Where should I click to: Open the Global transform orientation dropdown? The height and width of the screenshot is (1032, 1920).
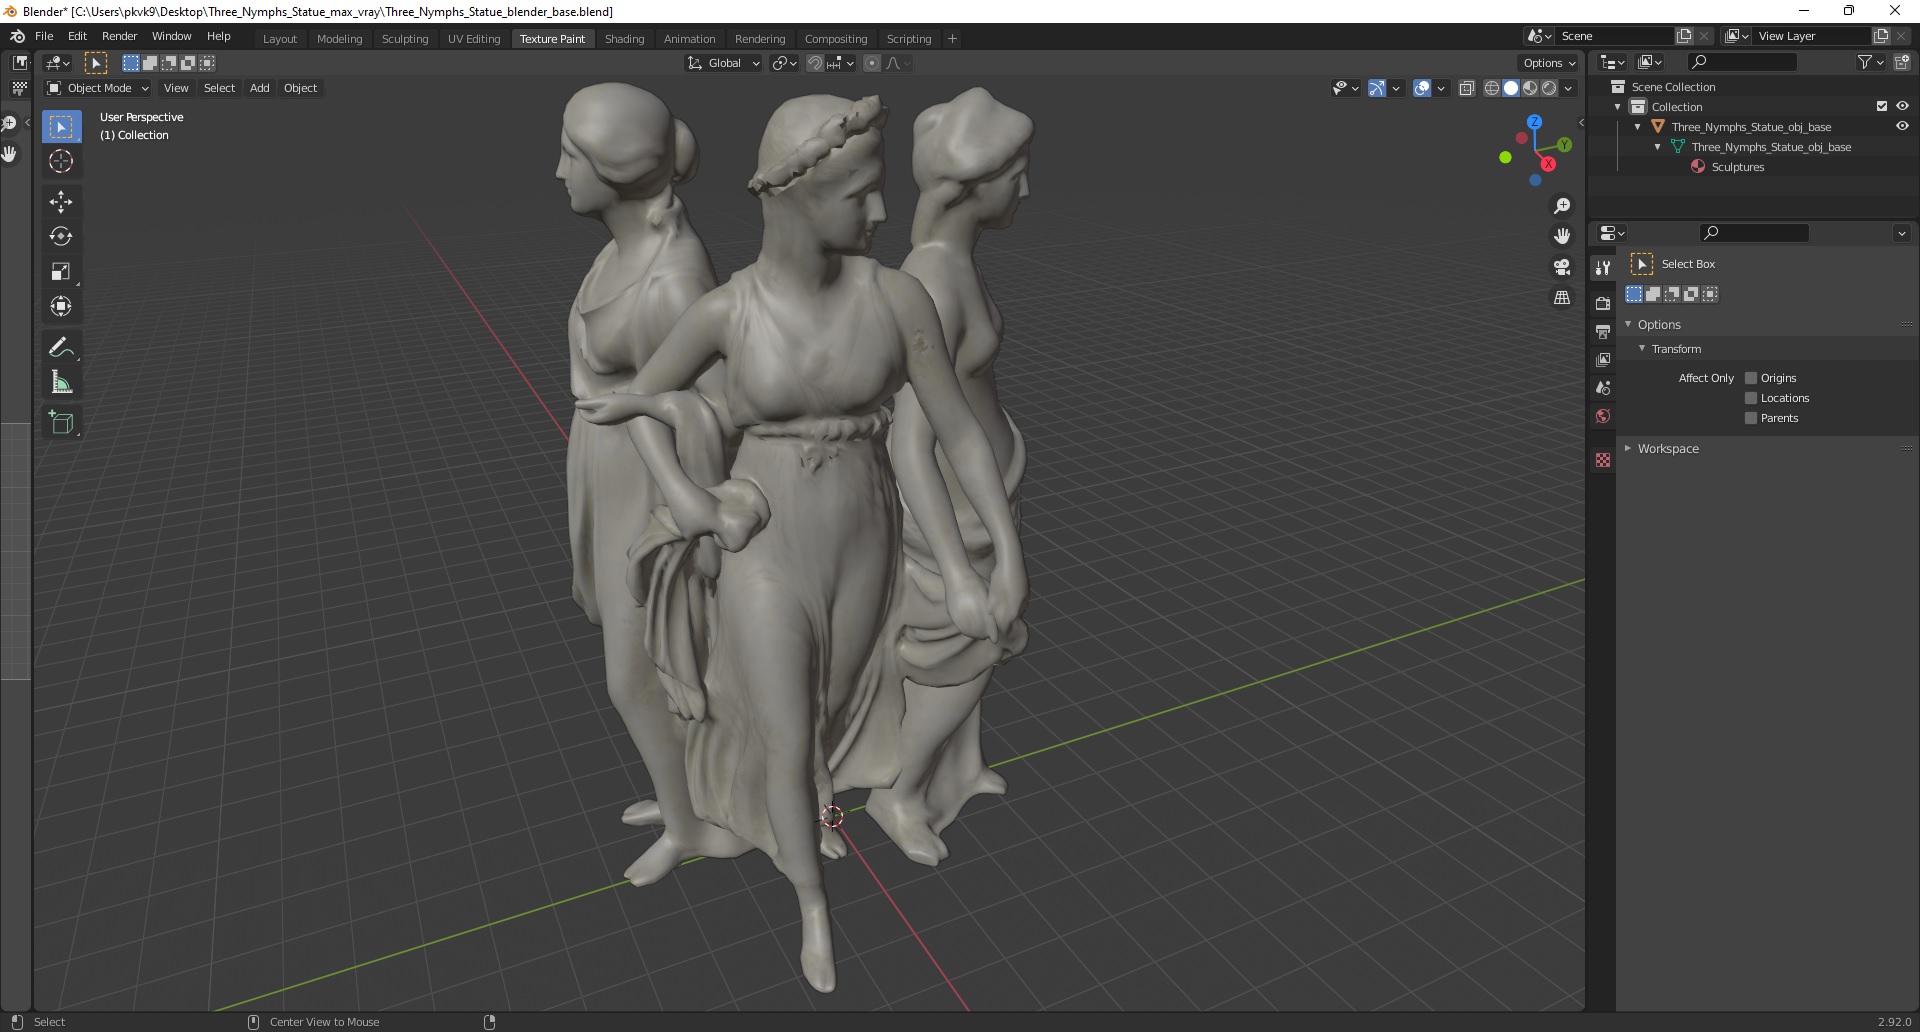[723, 63]
